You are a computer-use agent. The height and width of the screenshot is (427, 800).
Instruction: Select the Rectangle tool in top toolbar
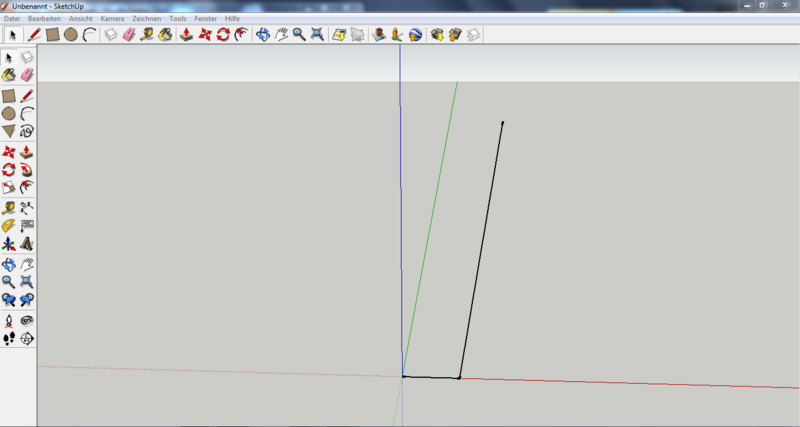coord(53,34)
